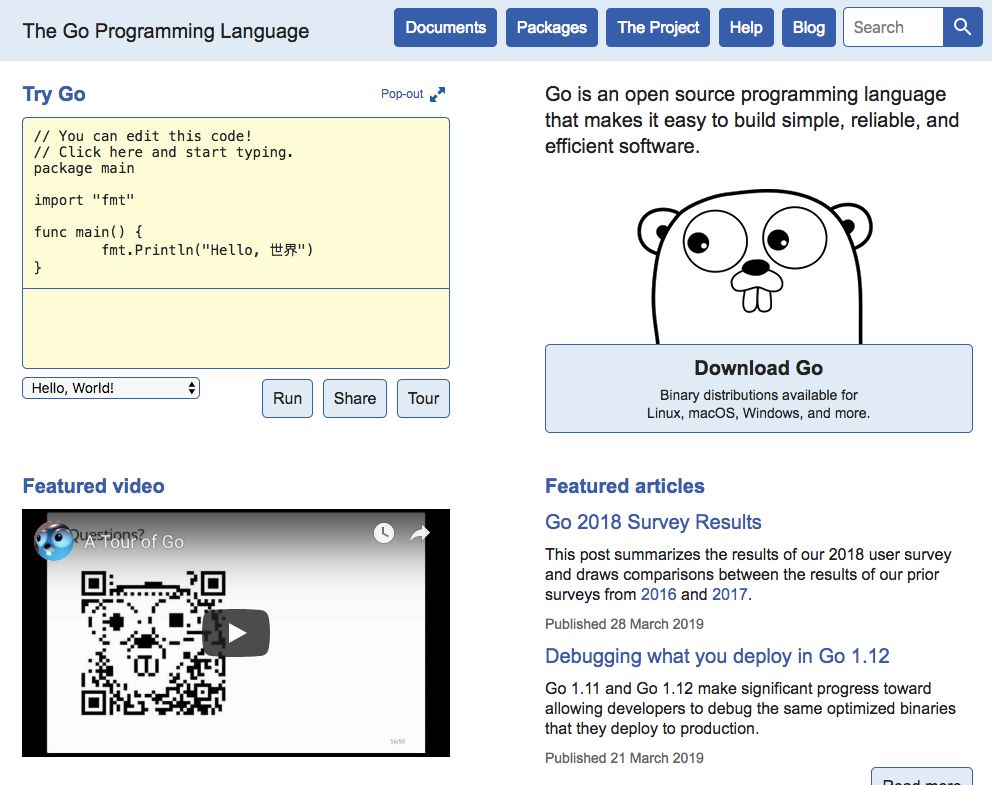The height and width of the screenshot is (785, 992).
Task: Click the Featured articles heading
Action: point(625,486)
